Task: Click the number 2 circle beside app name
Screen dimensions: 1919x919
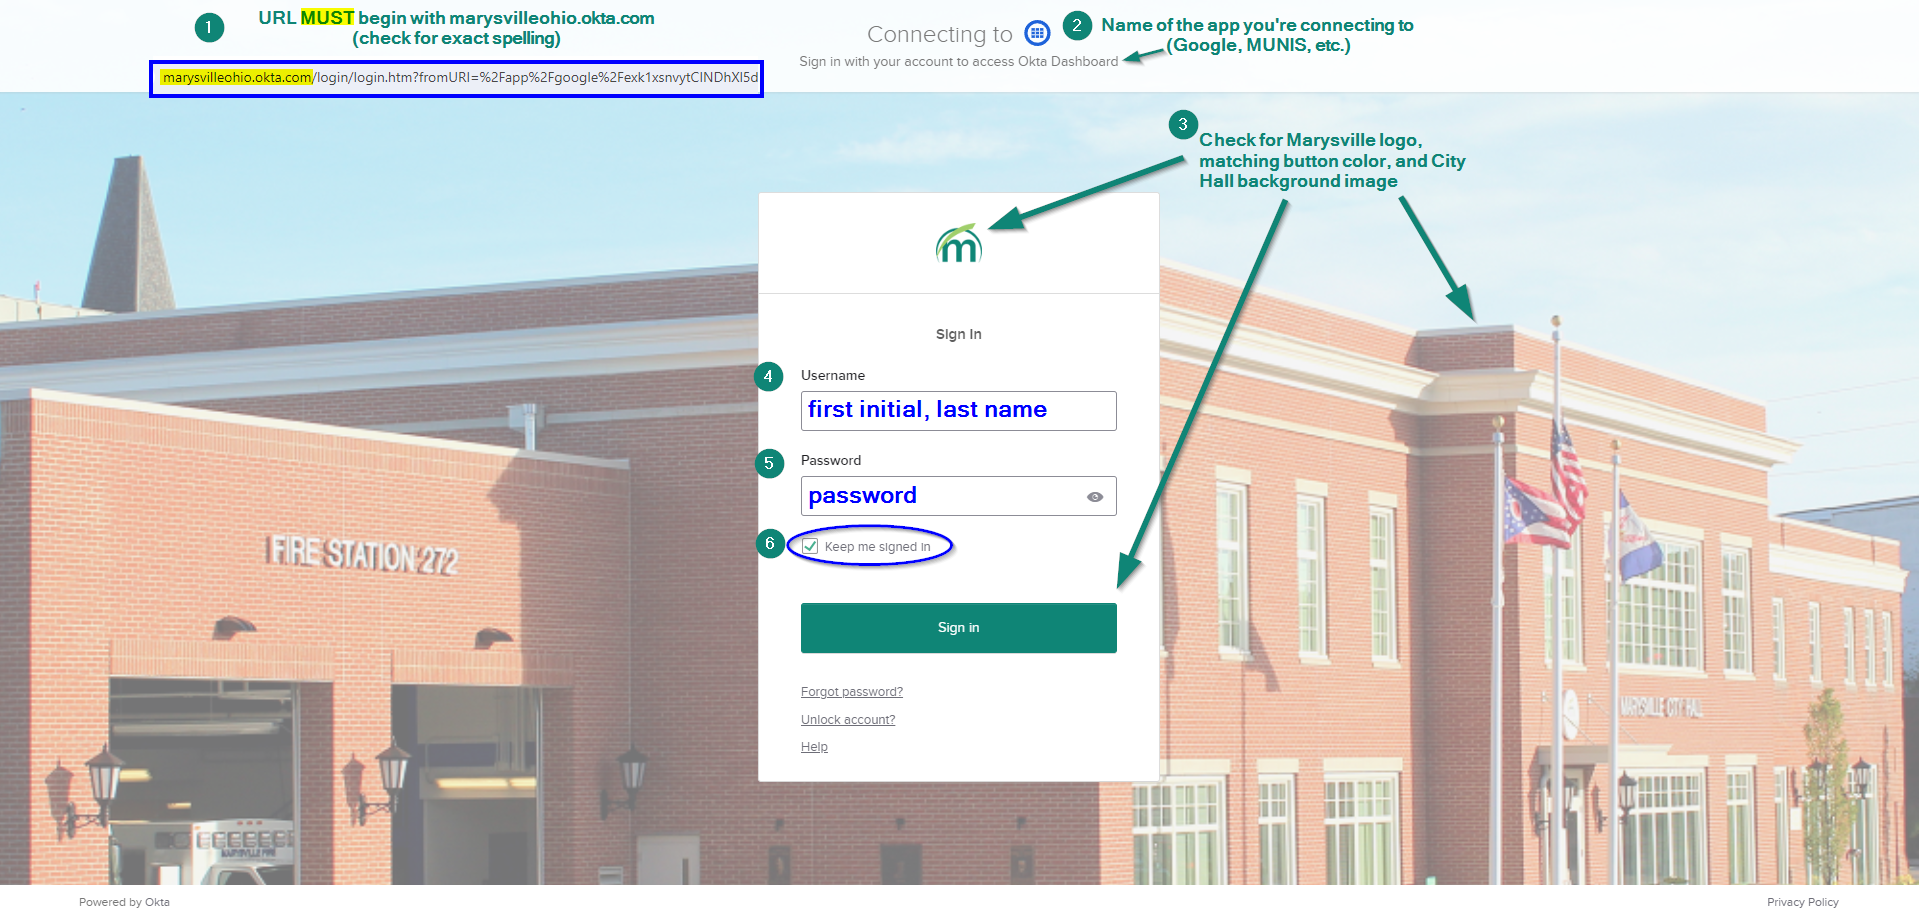Action: click(x=1076, y=26)
